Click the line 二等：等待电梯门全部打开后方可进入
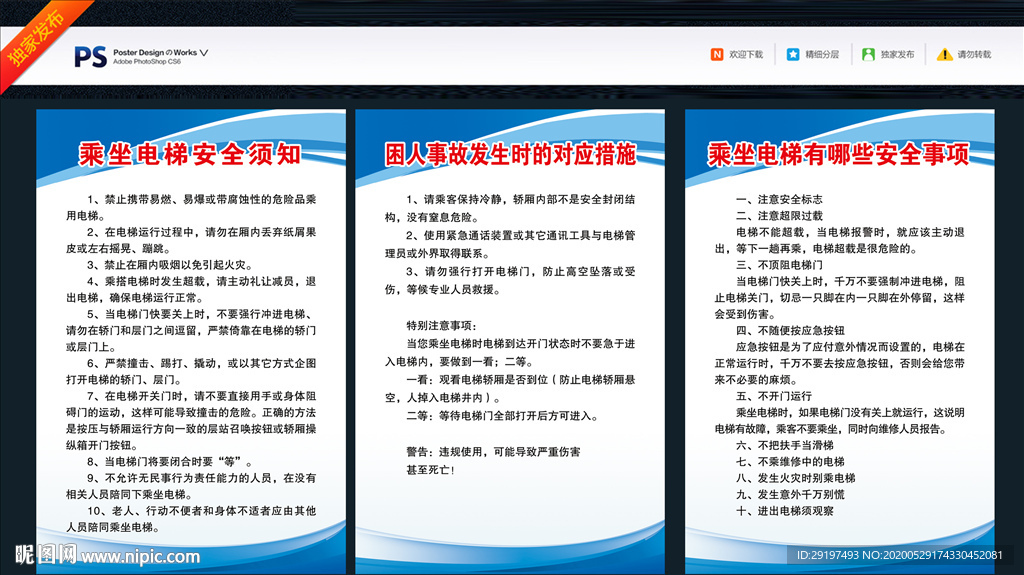Viewport: 1024px width, 575px height. (x=502, y=416)
